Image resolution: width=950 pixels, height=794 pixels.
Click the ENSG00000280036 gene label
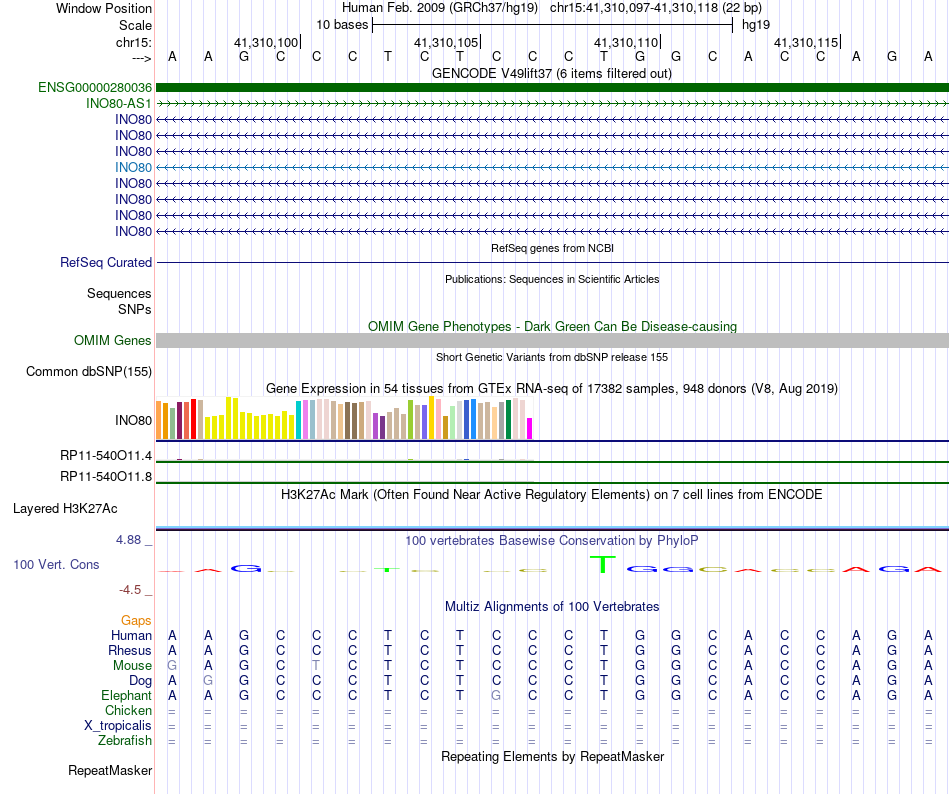(95, 87)
